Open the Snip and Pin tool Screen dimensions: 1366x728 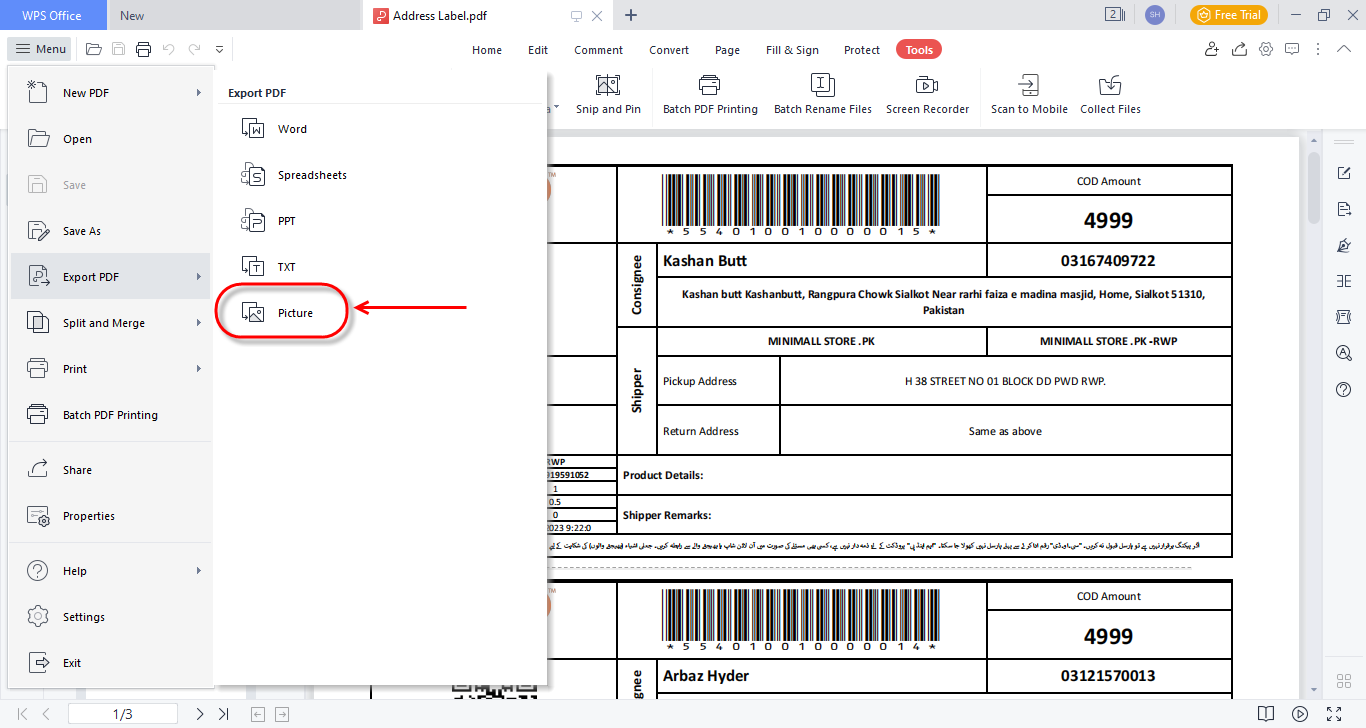[609, 95]
